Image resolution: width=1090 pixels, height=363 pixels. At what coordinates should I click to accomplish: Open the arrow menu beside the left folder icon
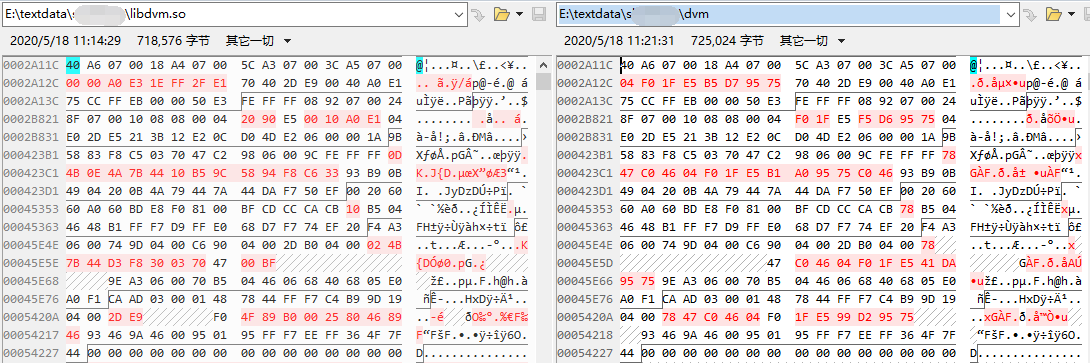[519, 13]
